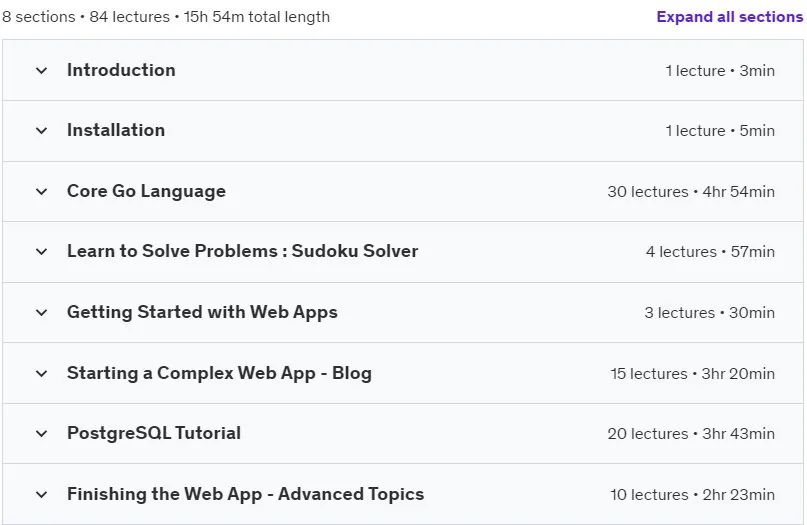
Task: Click the 15 lectures • 3hr 20min label
Action: 692,373
